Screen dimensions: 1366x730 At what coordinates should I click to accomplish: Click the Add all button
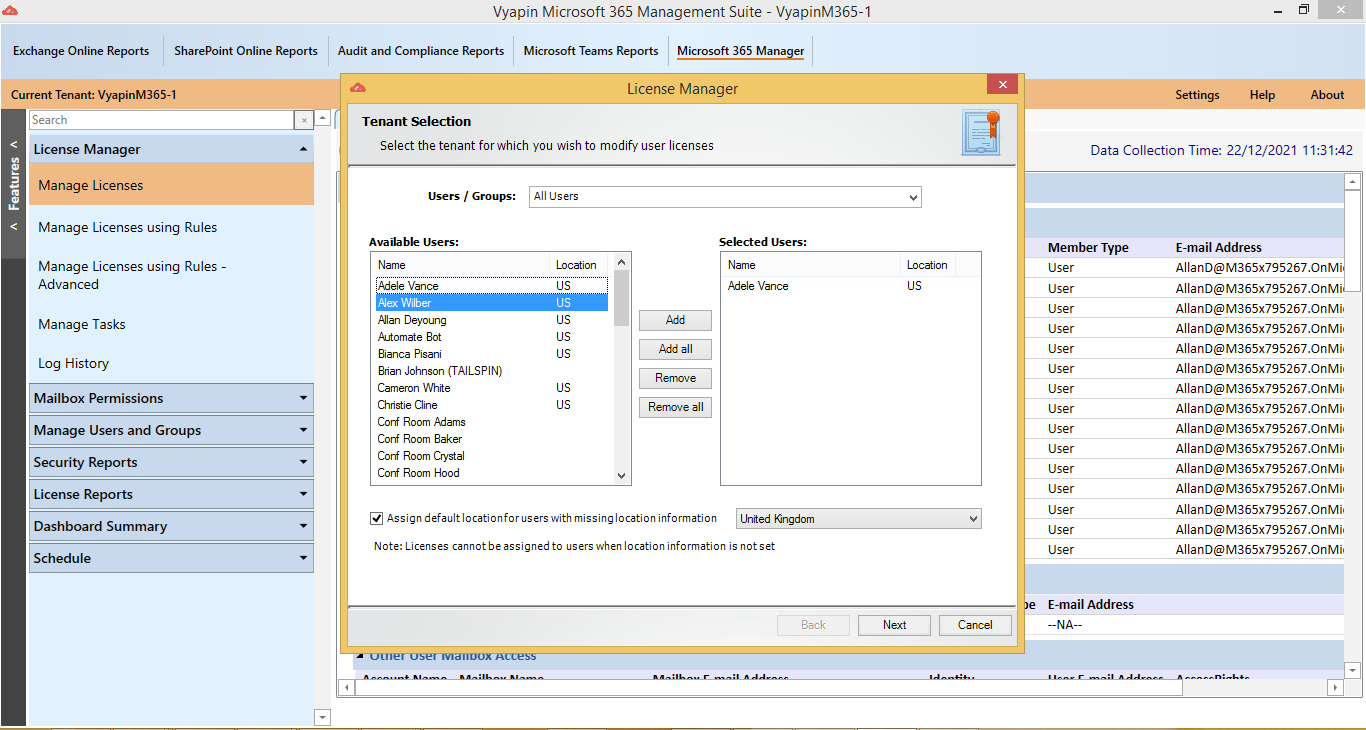click(675, 349)
